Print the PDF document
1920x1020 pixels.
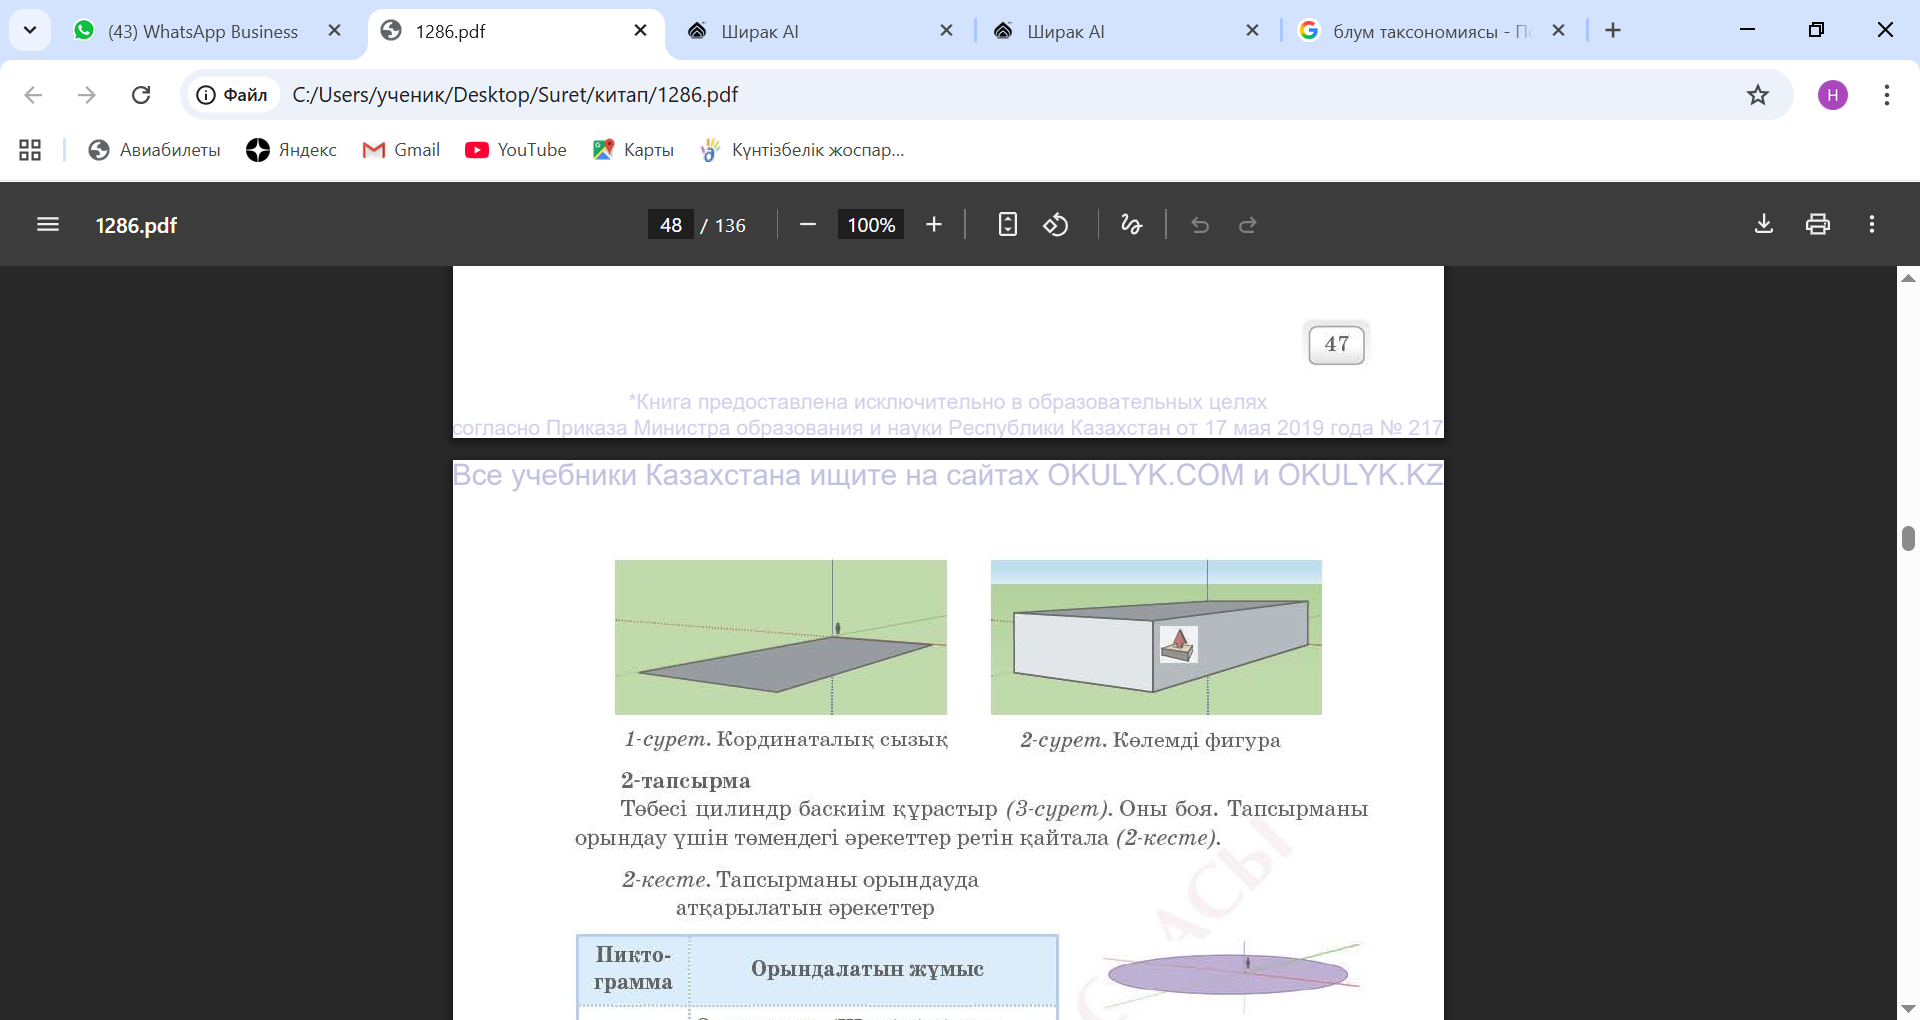pos(1818,225)
